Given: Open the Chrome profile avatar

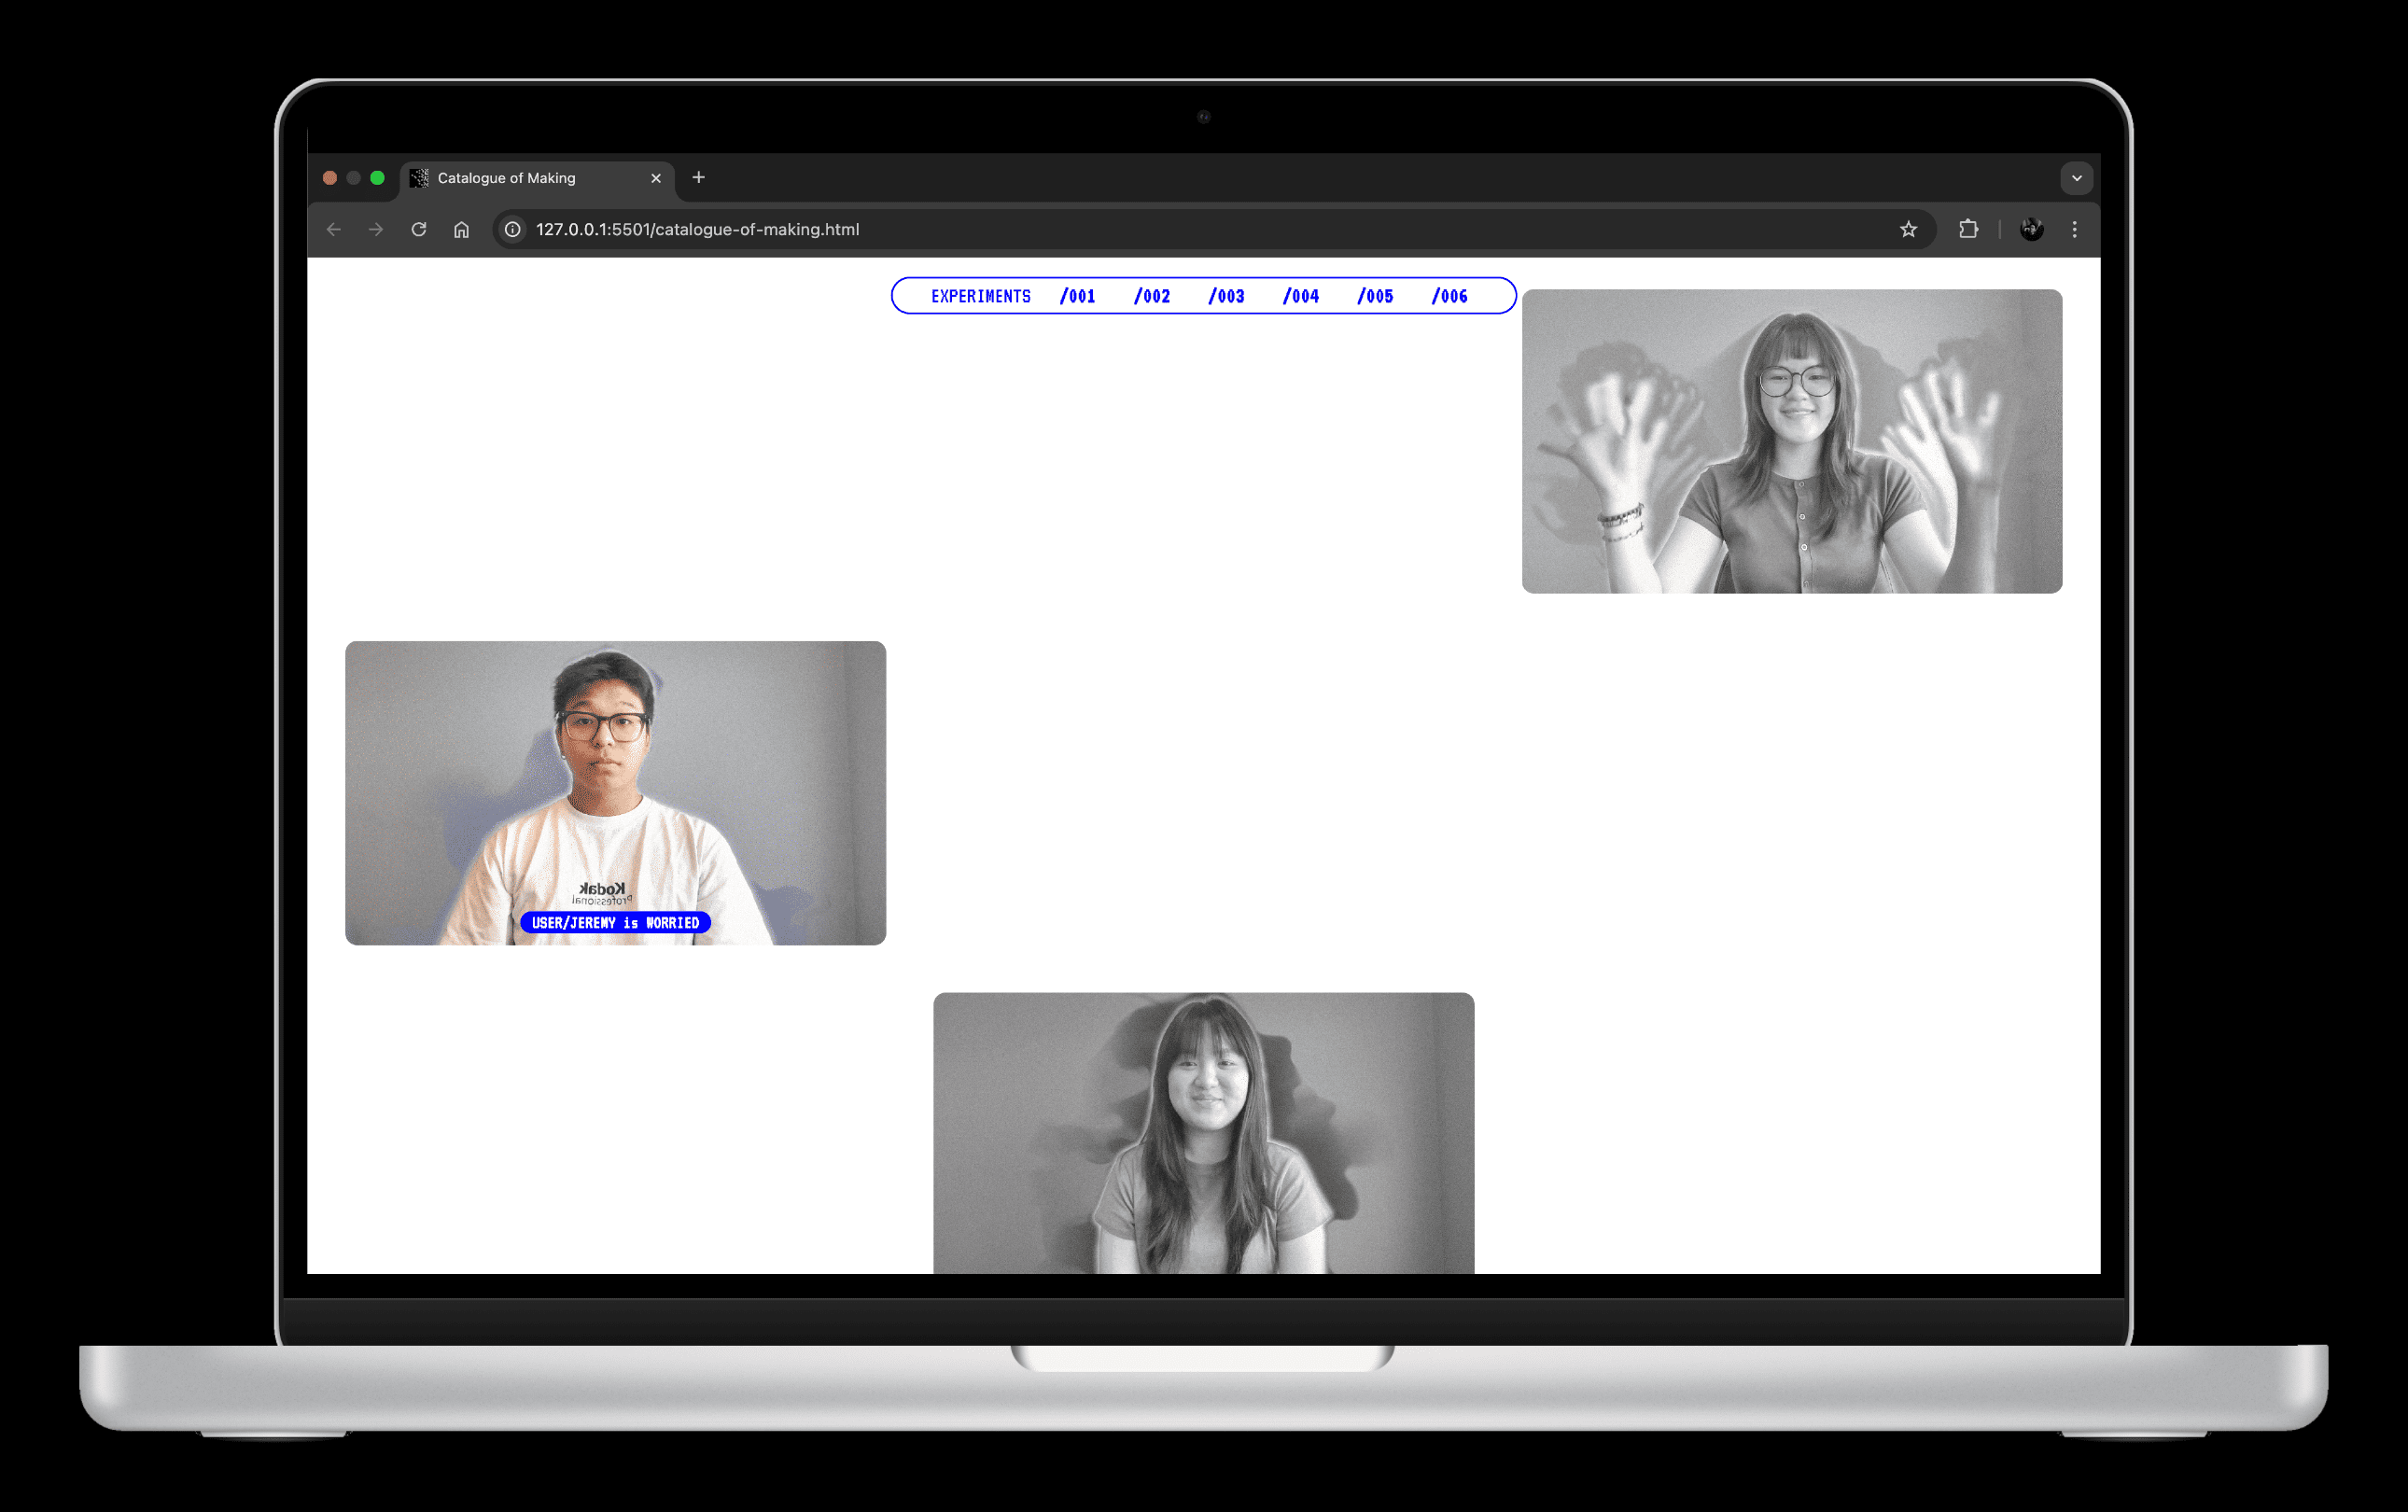Looking at the screenshot, I should (2031, 229).
